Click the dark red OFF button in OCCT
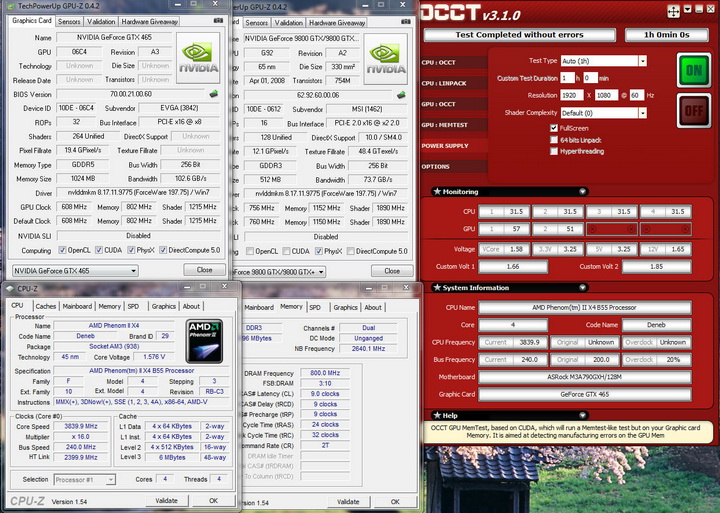This screenshot has width=720, height=513. [694, 111]
